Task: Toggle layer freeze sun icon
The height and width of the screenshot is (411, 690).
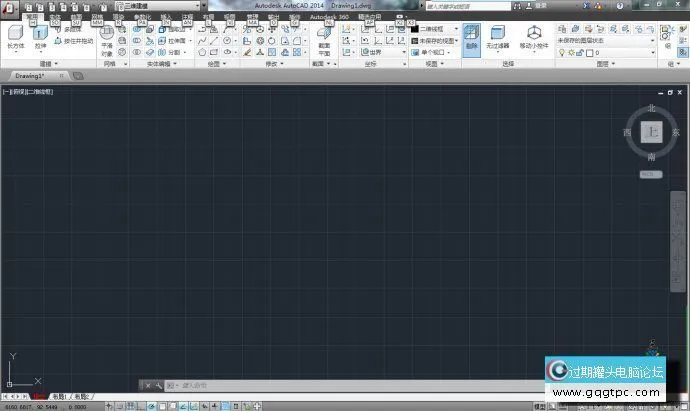Action: [x=571, y=52]
